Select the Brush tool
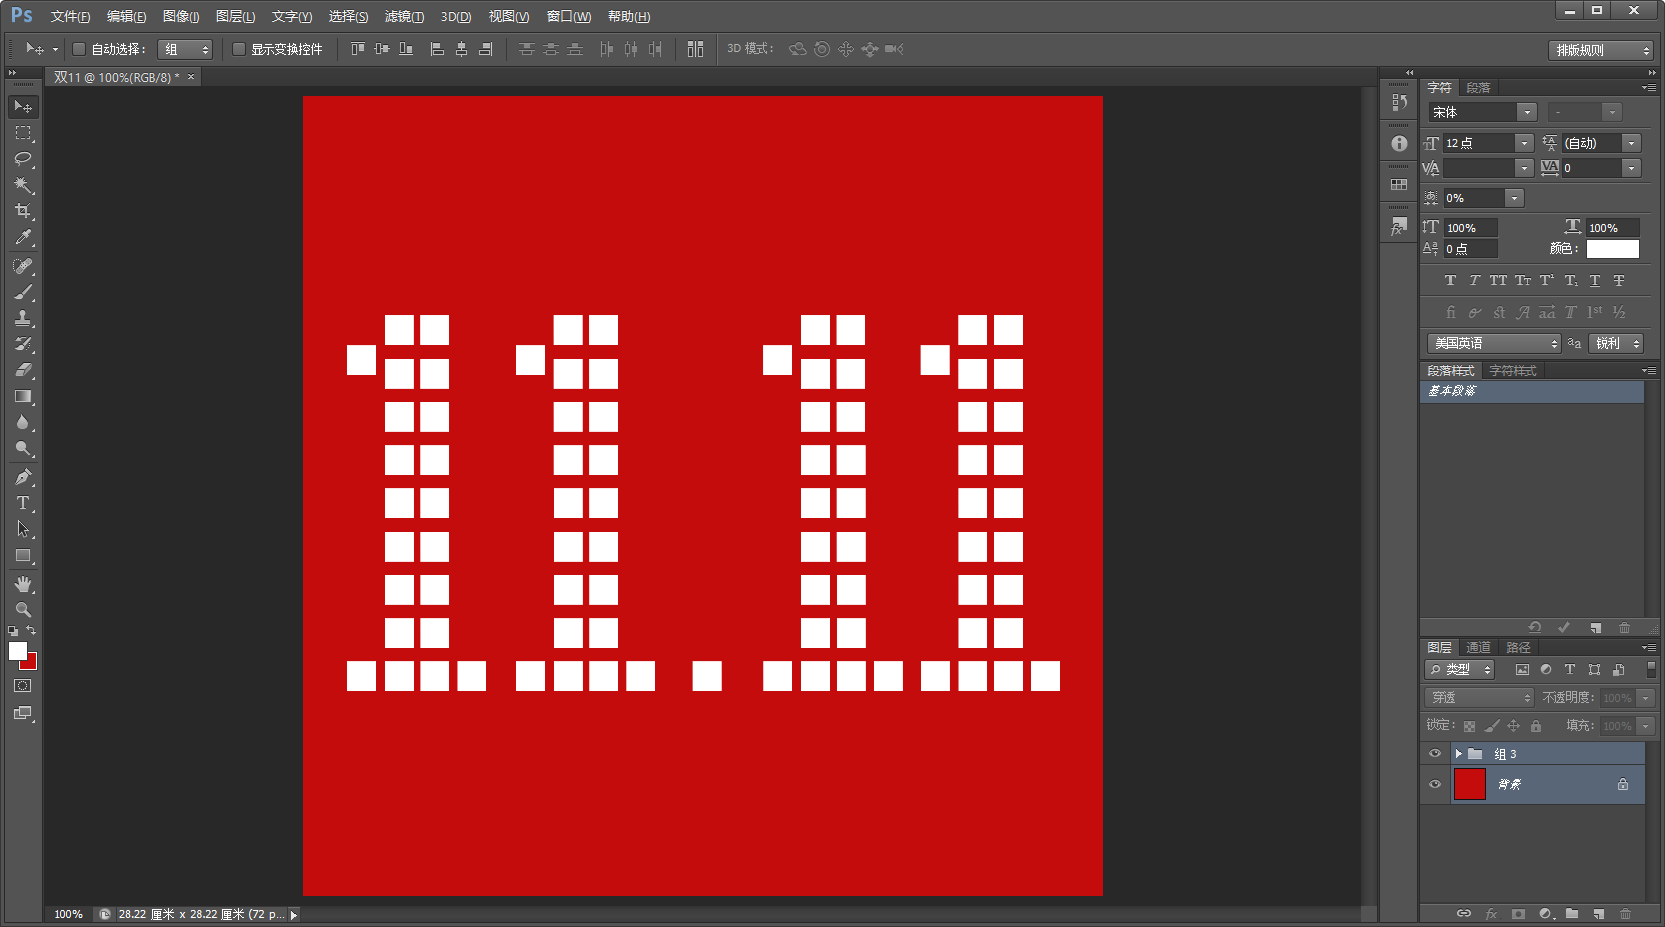 point(22,292)
